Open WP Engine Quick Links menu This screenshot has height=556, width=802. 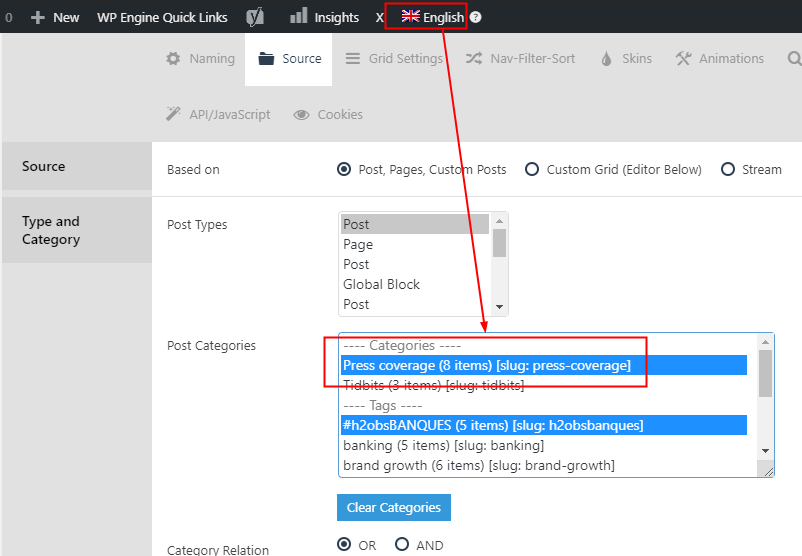162,17
